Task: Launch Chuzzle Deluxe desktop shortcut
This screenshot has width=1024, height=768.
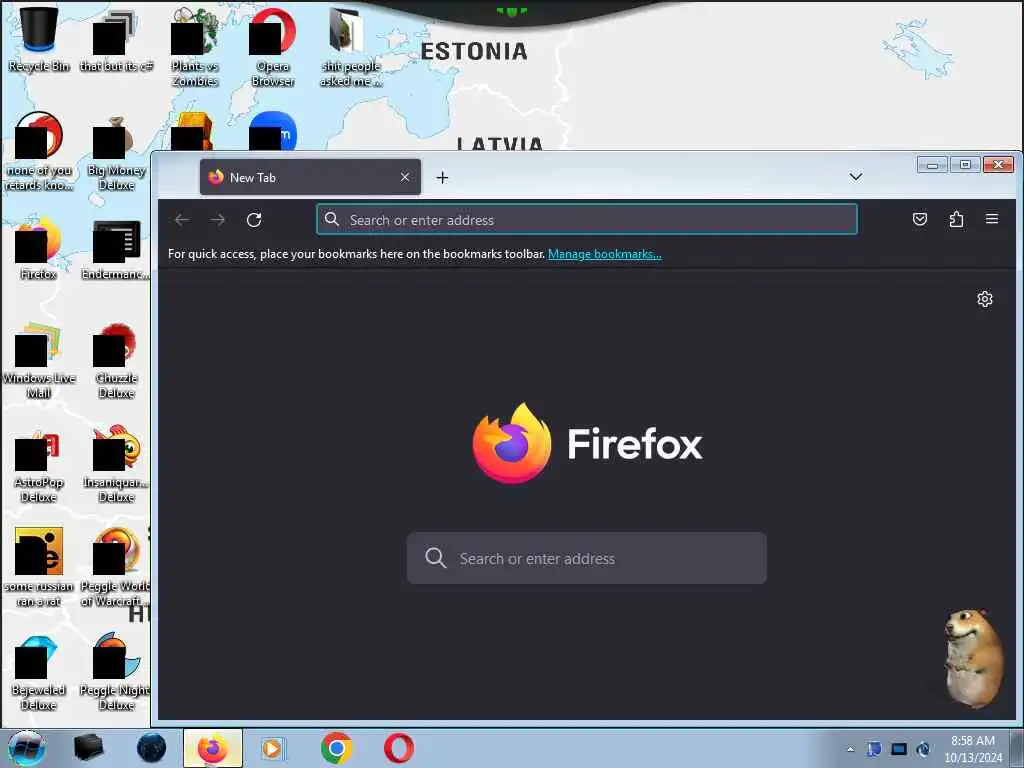Action: (116, 360)
